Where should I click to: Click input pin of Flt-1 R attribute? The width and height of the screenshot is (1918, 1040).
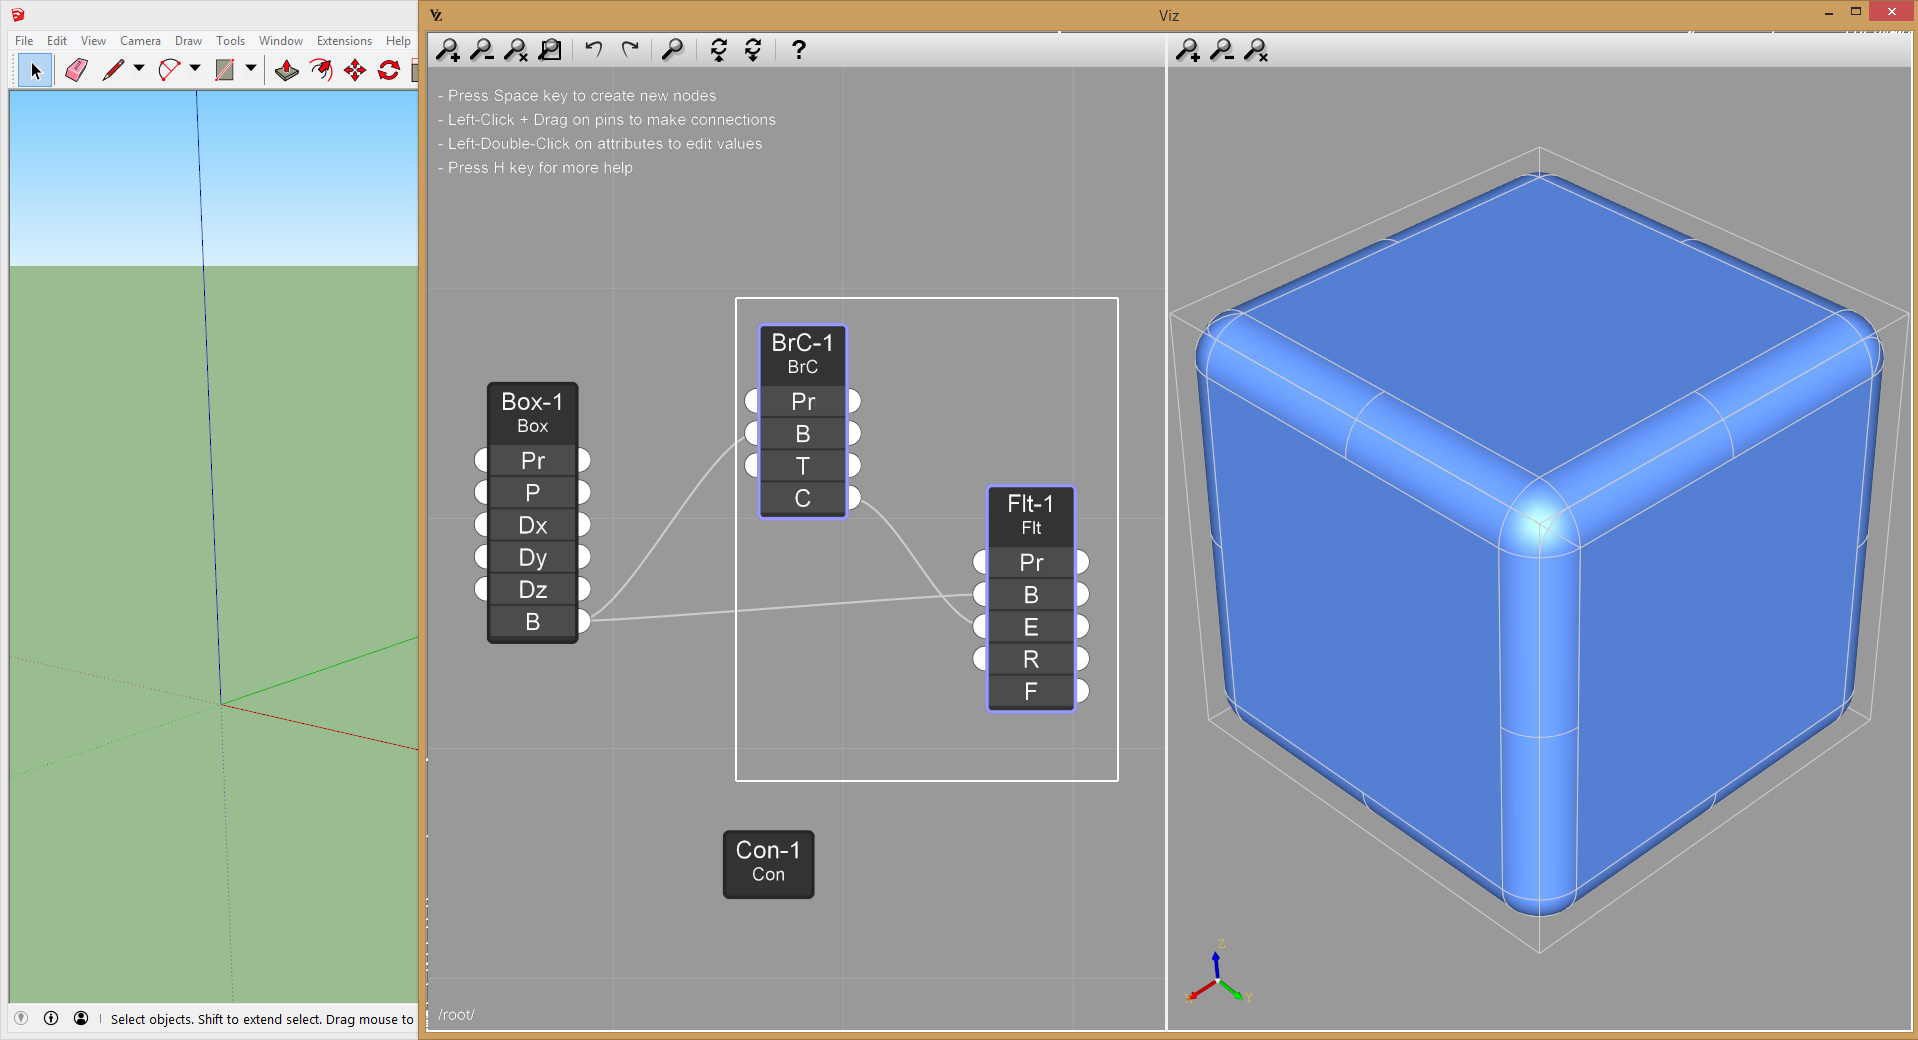pos(980,659)
